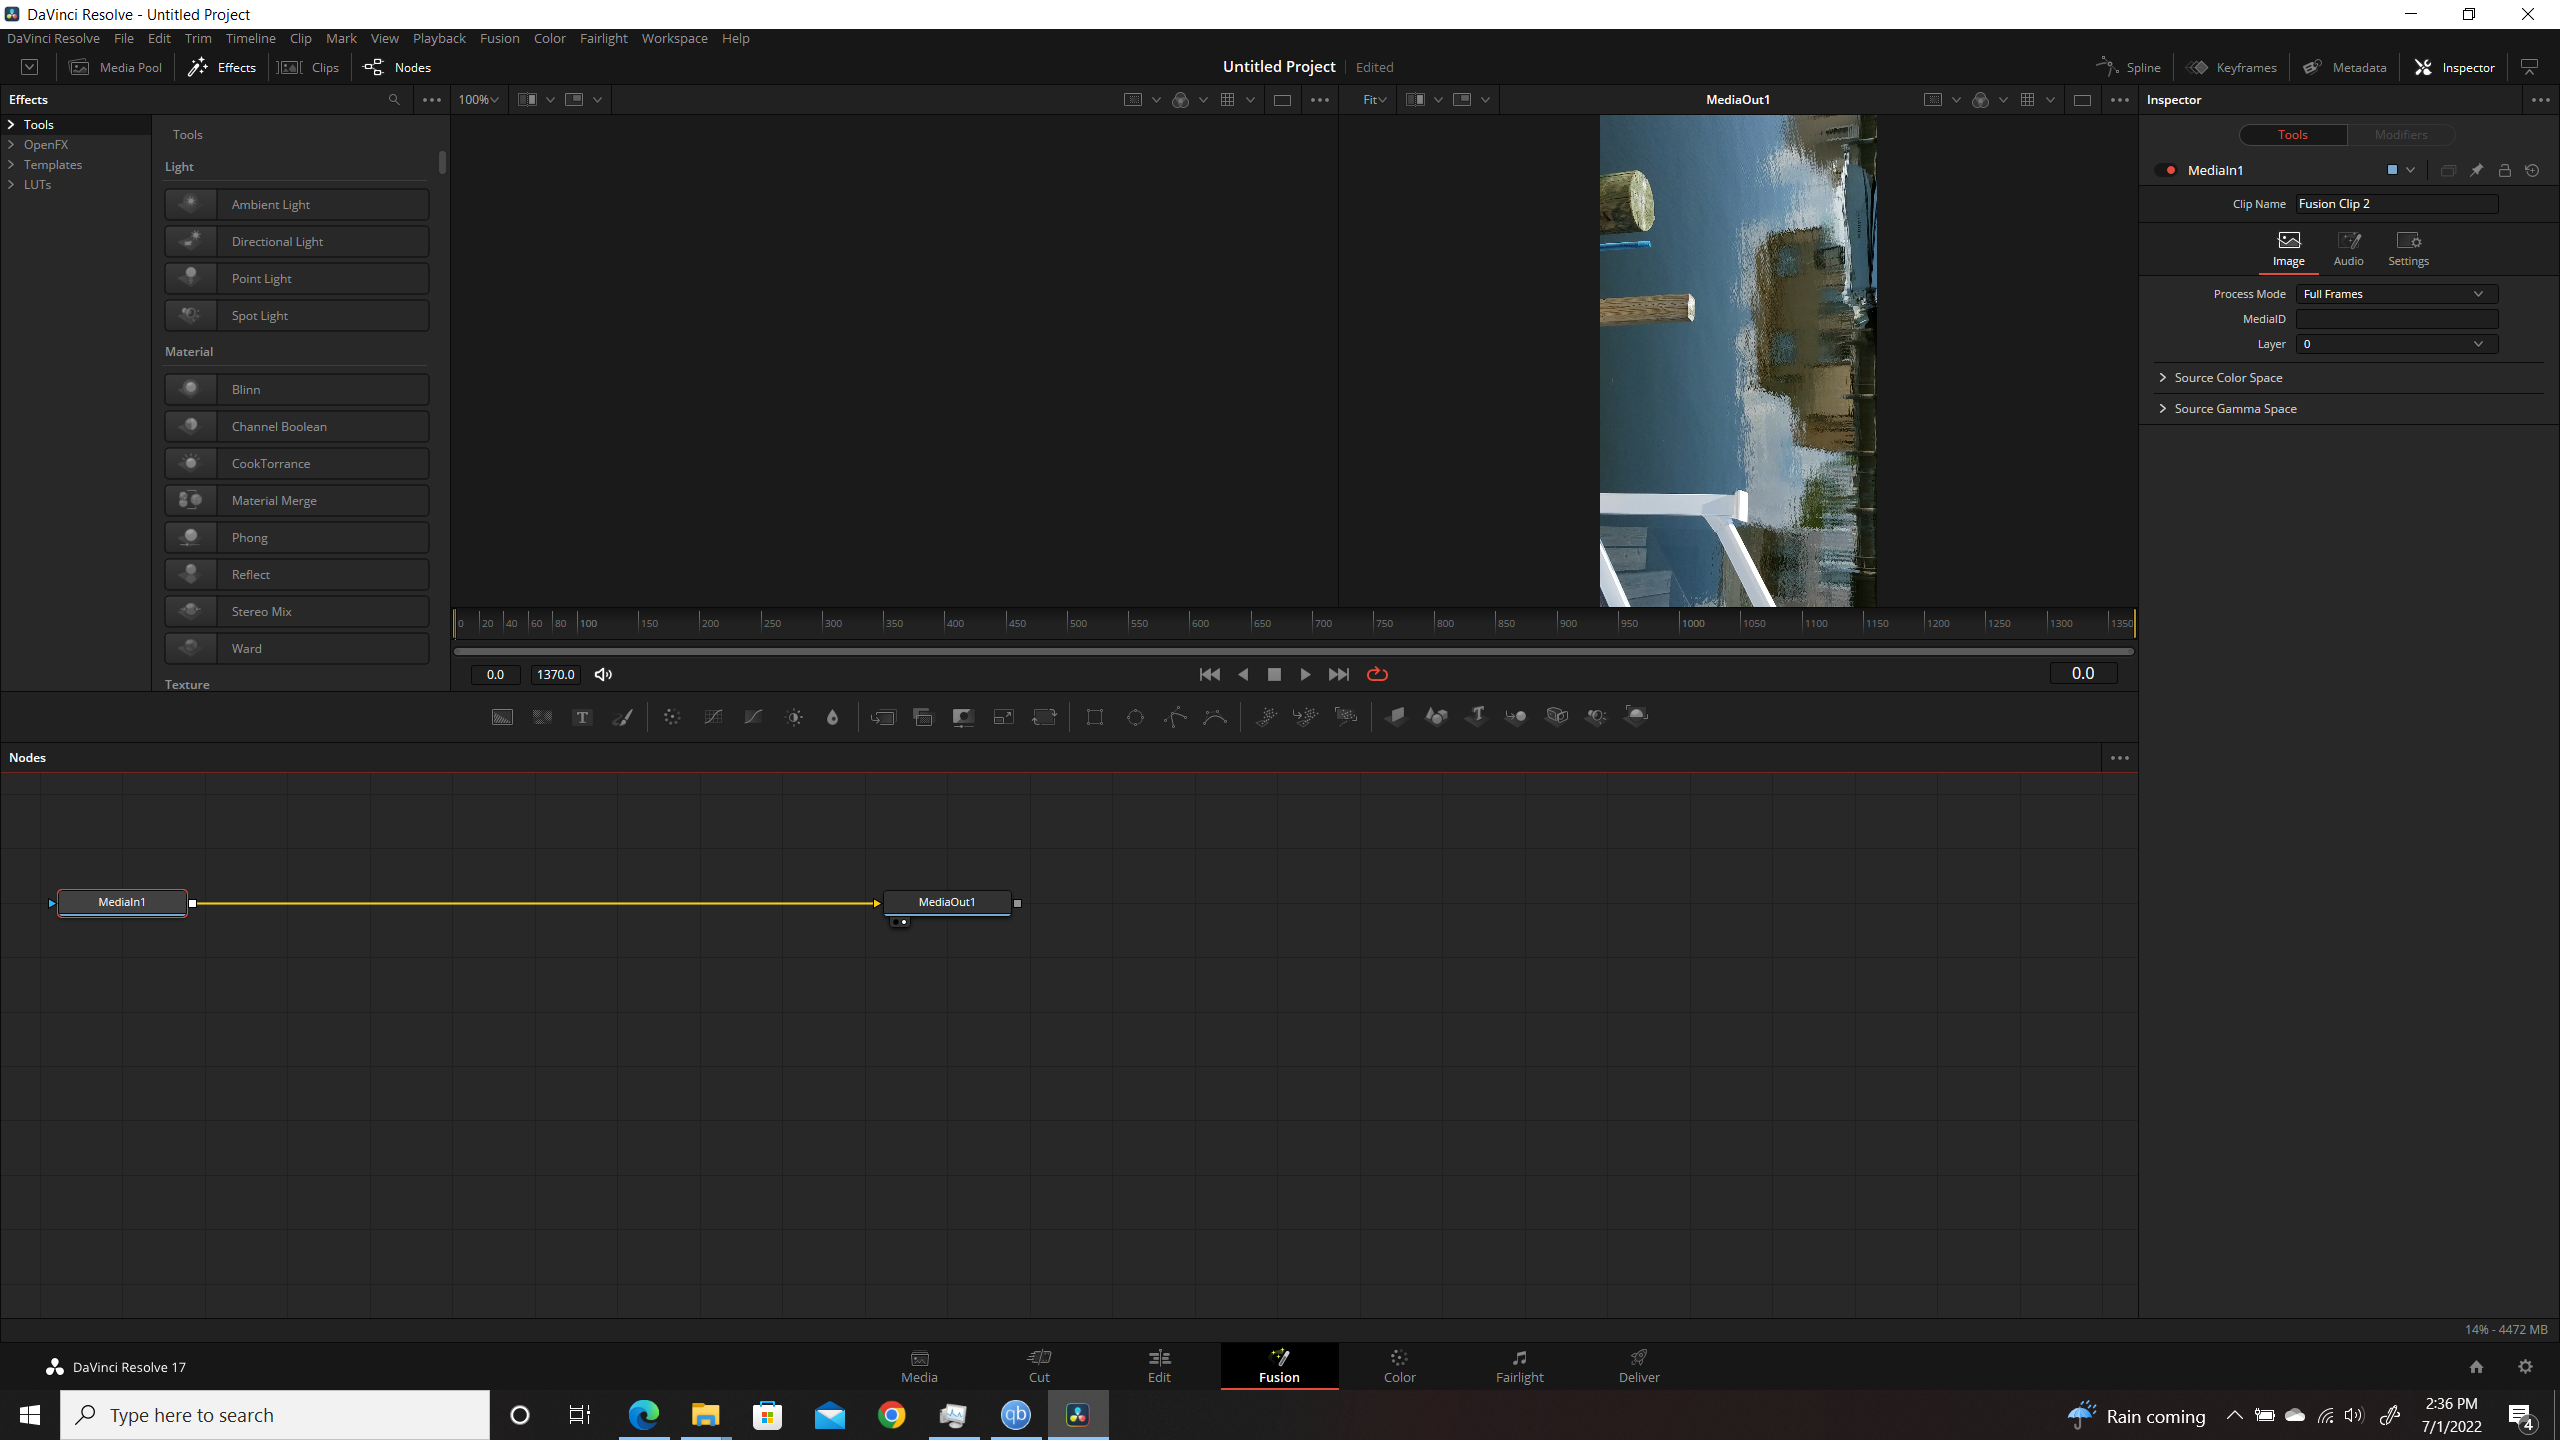This screenshot has width=2560, height=1440.
Task: Open the Workspace menu
Action: click(674, 38)
